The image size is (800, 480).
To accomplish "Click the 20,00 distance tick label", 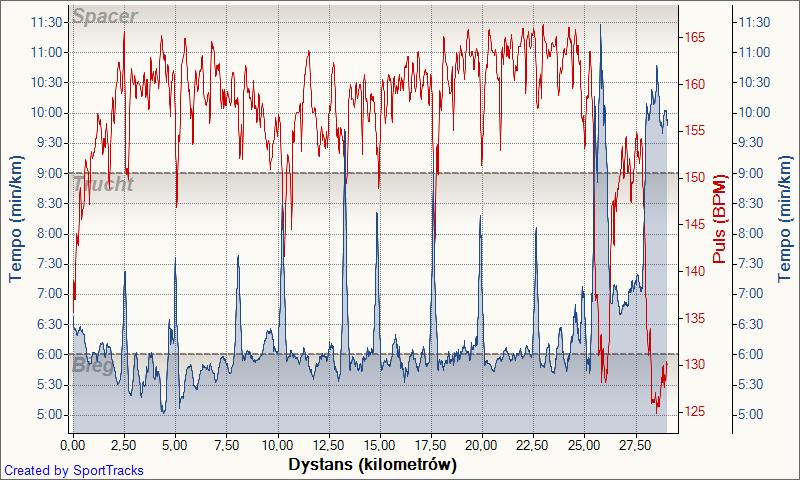I will (482, 443).
